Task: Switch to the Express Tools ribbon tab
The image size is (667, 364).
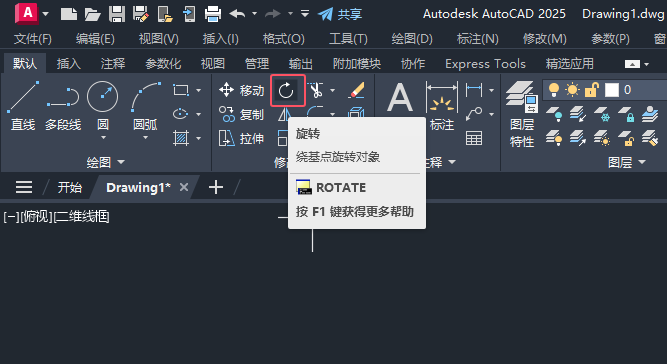Action: [485, 64]
